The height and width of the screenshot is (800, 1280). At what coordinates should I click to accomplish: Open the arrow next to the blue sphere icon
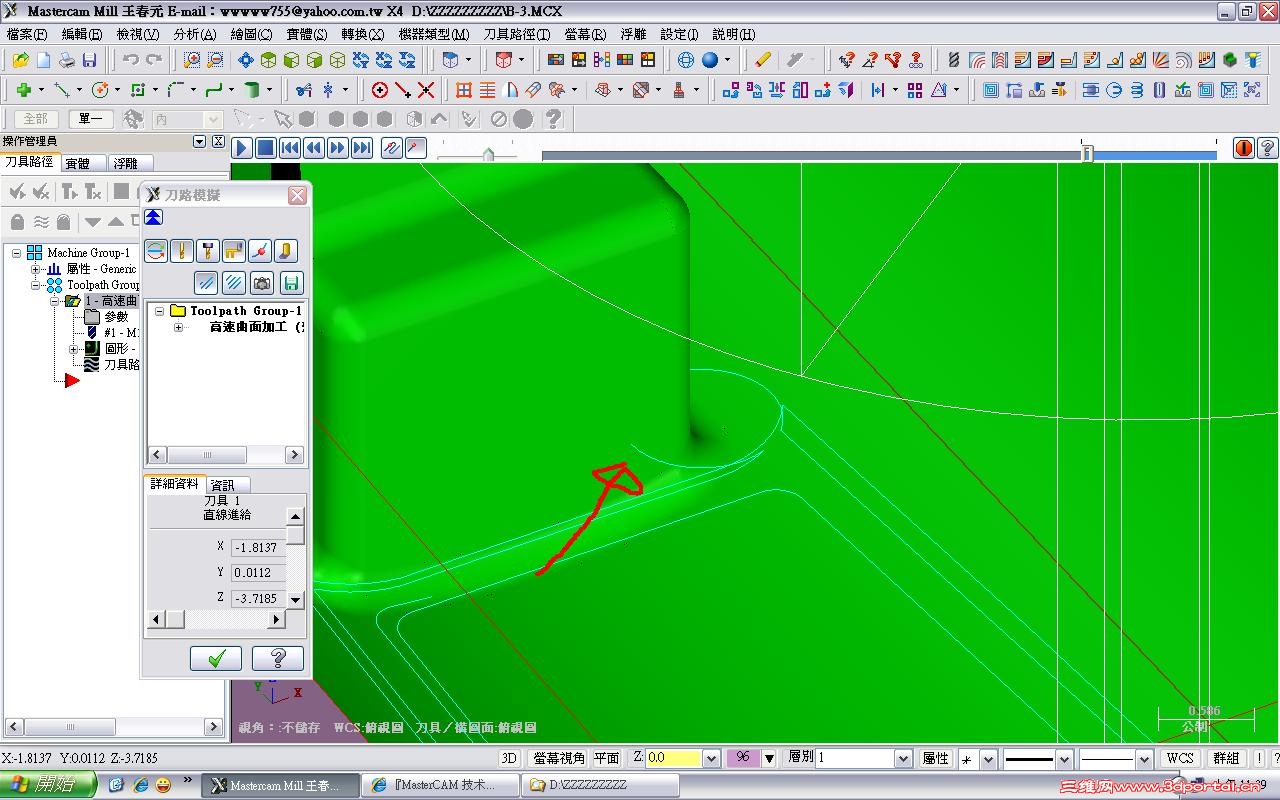pos(727,60)
